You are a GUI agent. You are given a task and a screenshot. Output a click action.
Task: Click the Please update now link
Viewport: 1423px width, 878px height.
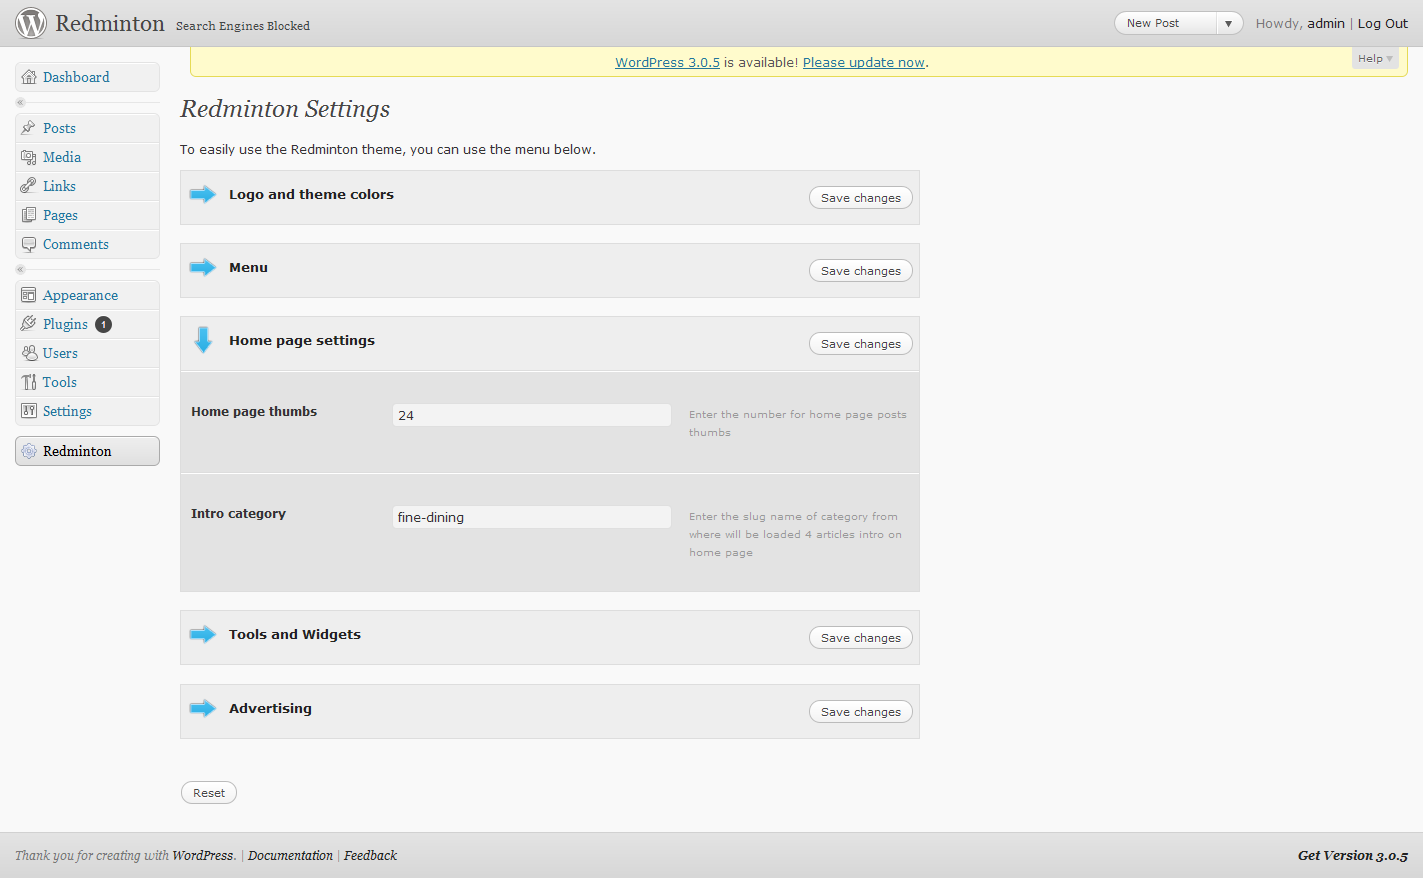click(x=863, y=62)
